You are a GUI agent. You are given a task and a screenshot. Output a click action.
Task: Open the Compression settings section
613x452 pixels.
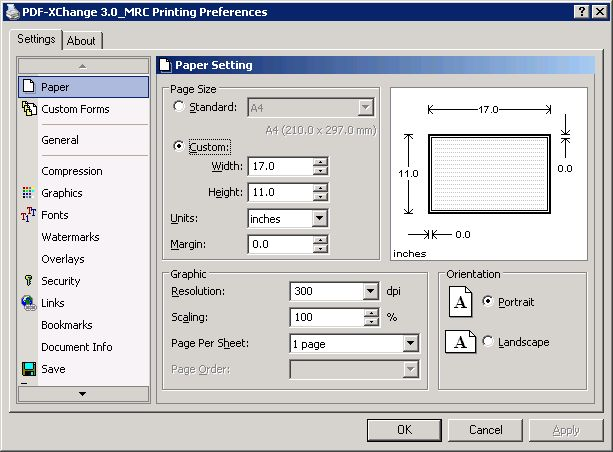[72, 171]
